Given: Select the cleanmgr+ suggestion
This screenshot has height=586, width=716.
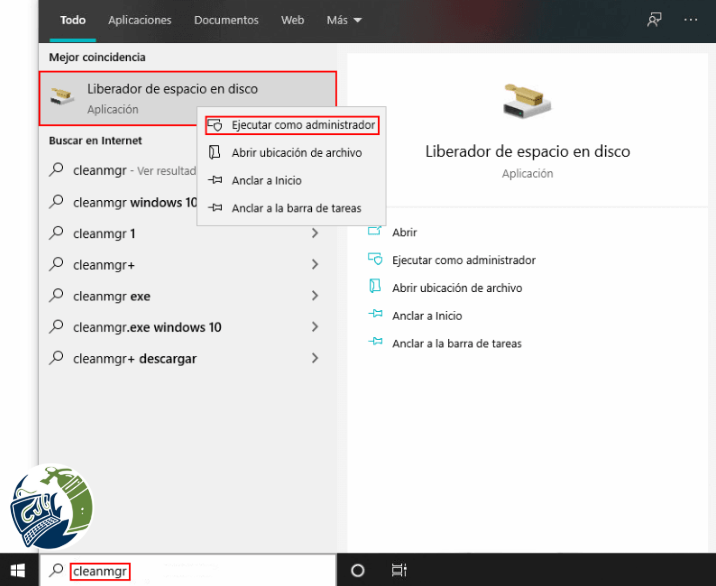Looking at the screenshot, I should tap(188, 264).
